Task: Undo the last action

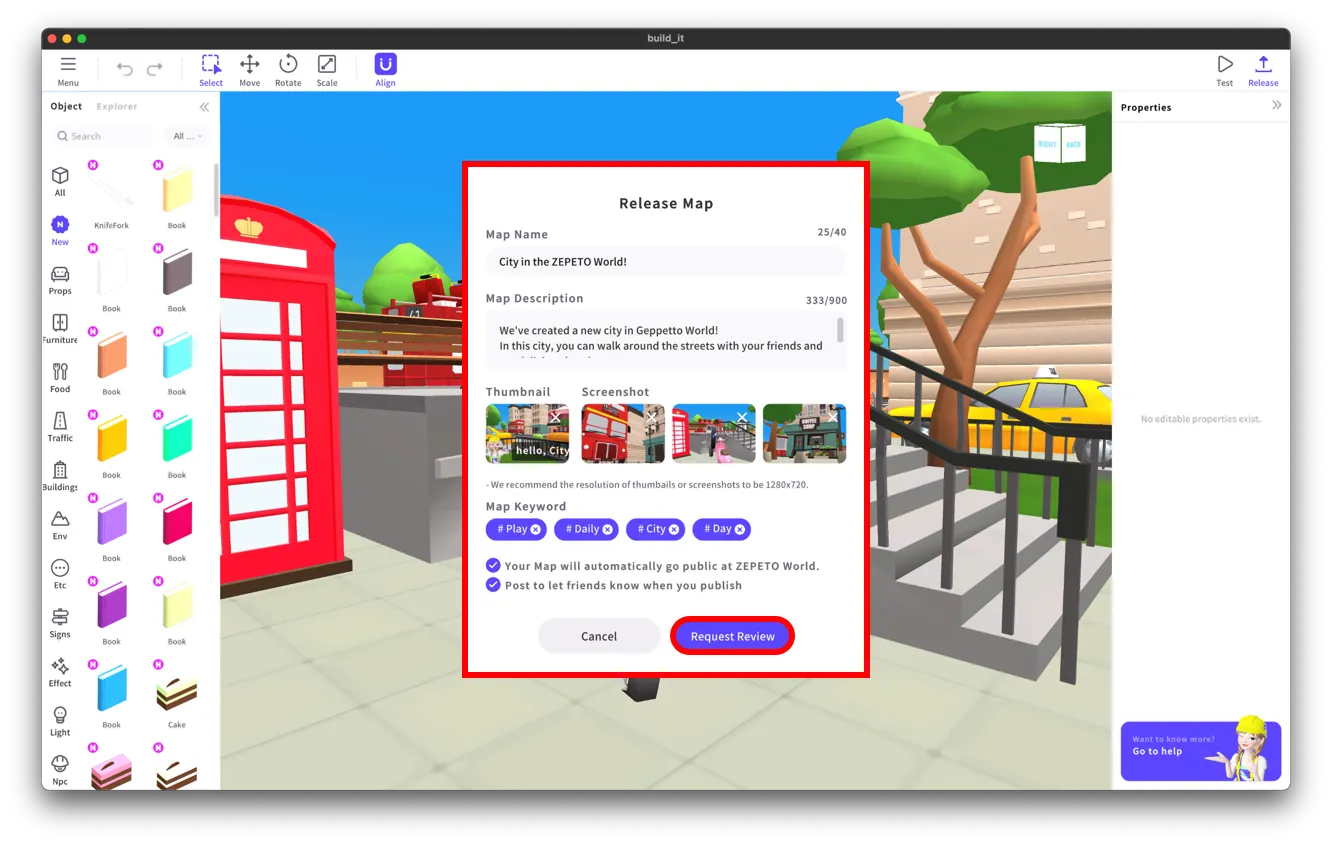Action: (x=125, y=69)
